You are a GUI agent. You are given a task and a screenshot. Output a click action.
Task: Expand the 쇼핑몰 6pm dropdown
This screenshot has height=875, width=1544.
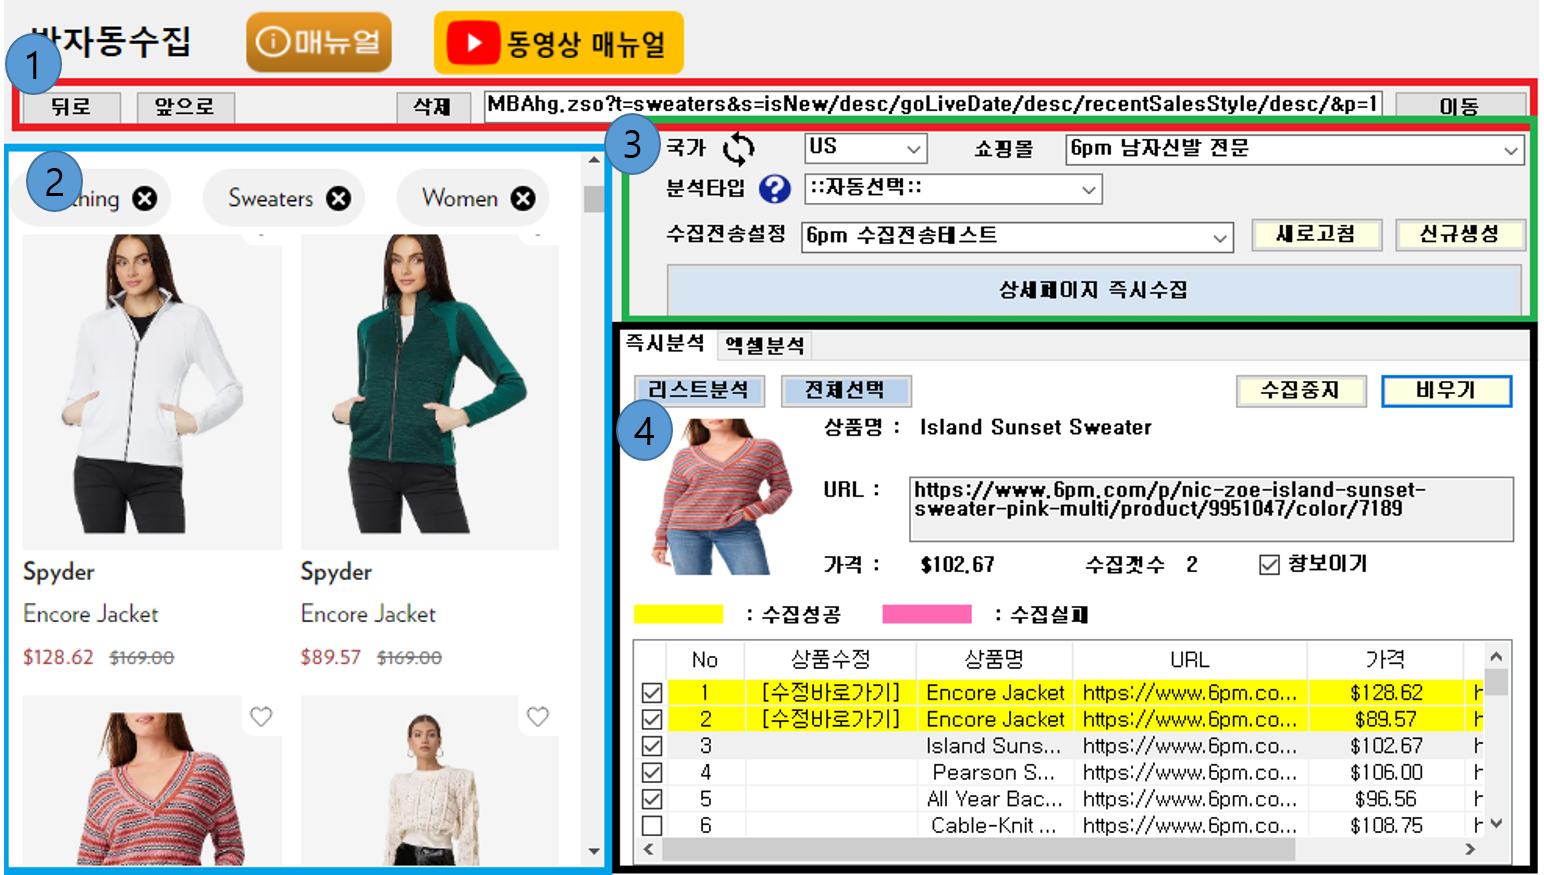1294,149
